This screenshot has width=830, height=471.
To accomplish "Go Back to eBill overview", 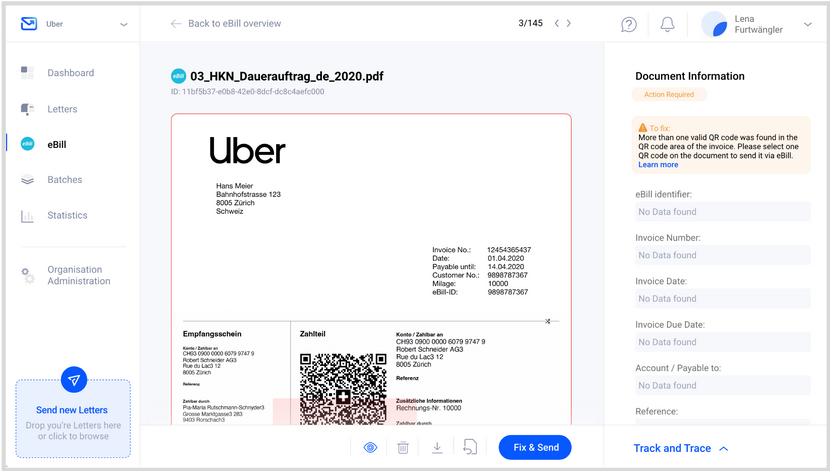I will [234, 23].
